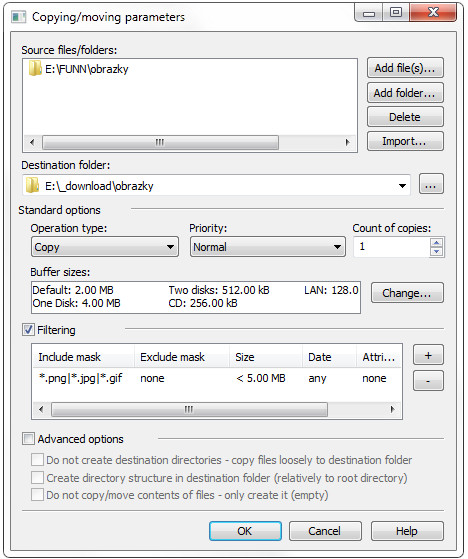Click the Size column header
This screenshot has width=468, height=559.
pyautogui.click(x=266, y=357)
